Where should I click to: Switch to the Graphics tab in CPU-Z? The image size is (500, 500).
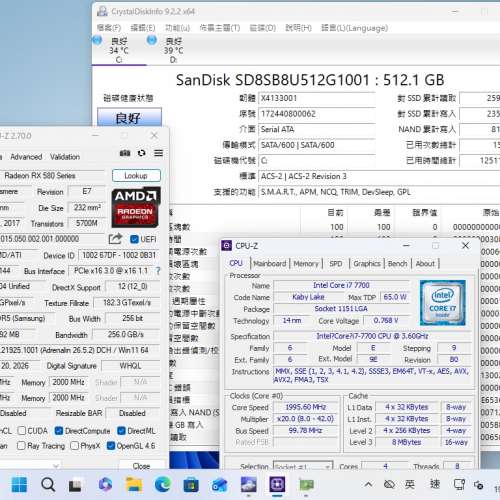pyautogui.click(x=367, y=264)
